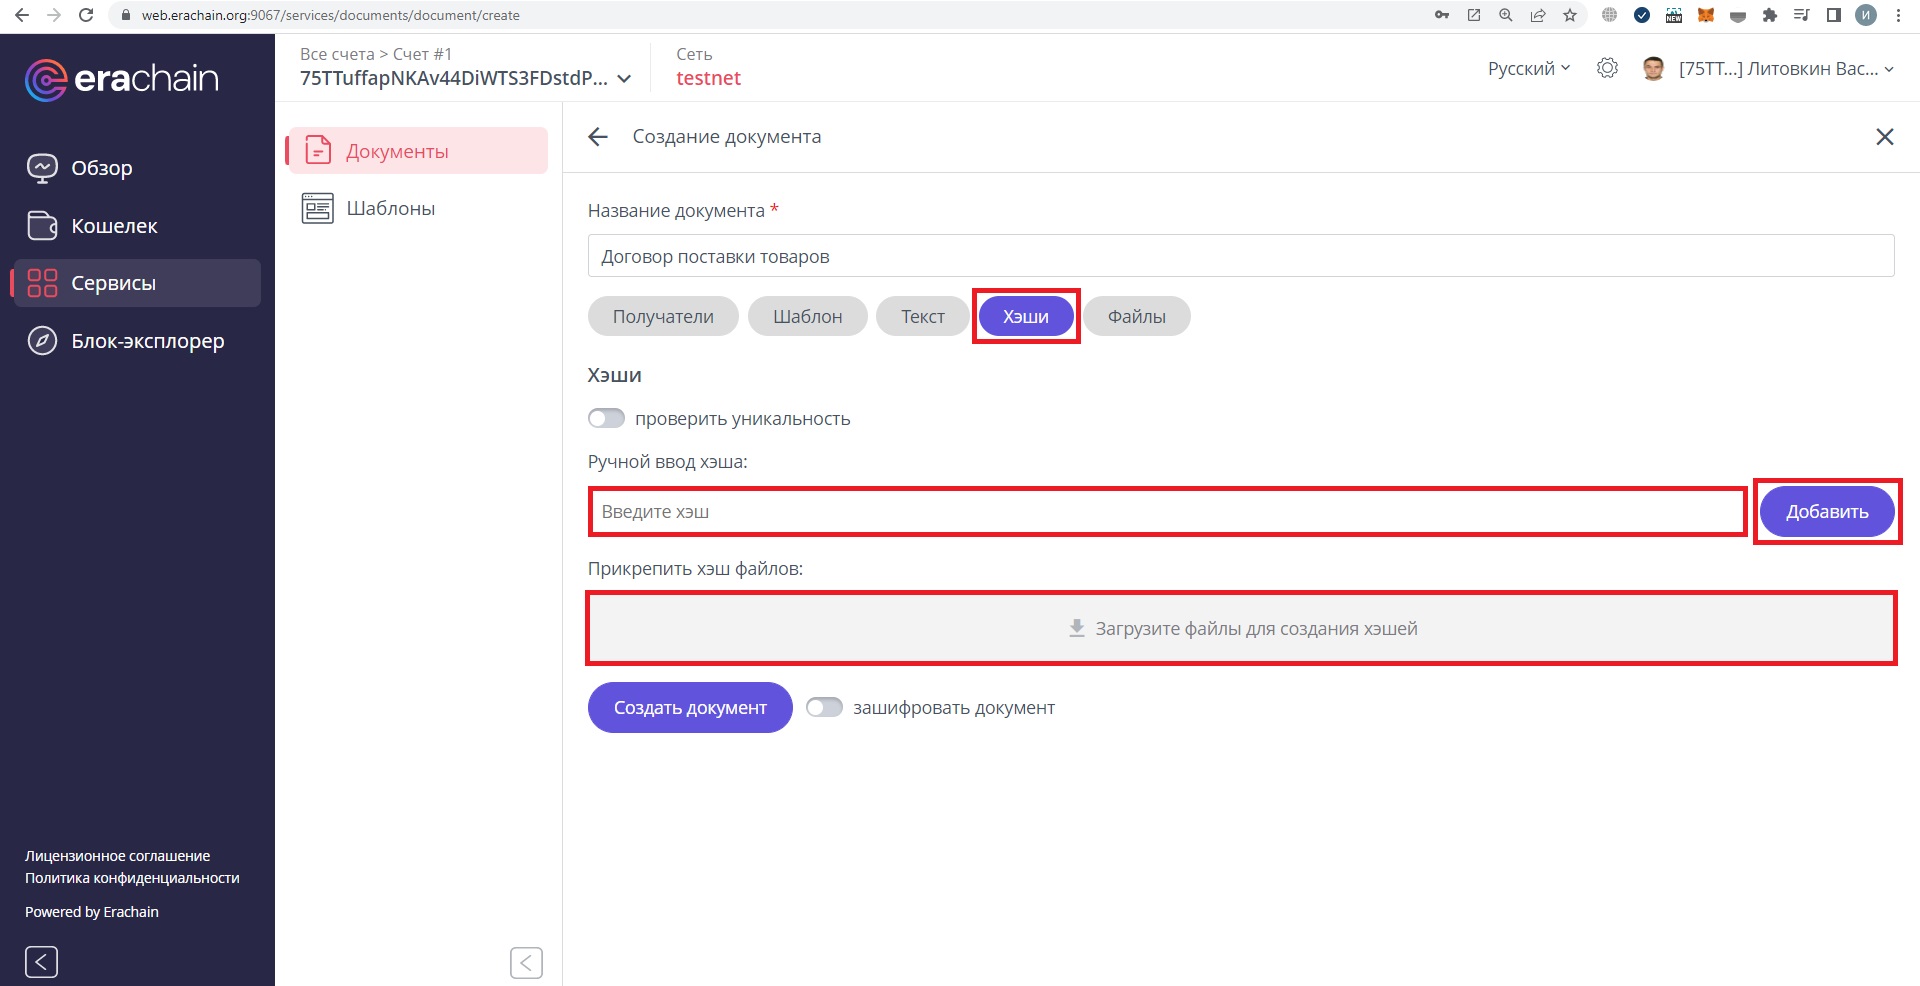
Task: Switch to the Получатели tab
Action: [x=662, y=316]
